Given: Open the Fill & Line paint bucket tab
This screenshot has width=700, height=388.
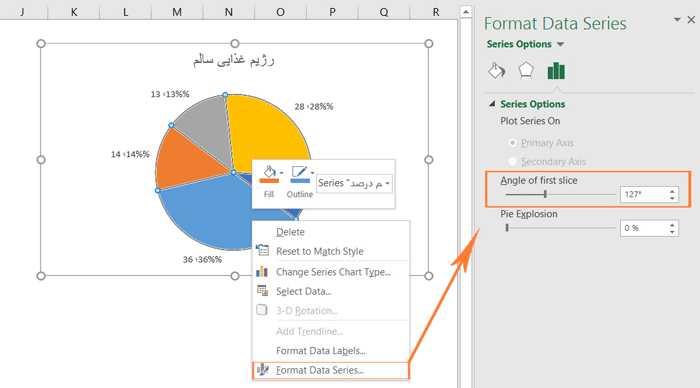Looking at the screenshot, I should pyautogui.click(x=496, y=71).
